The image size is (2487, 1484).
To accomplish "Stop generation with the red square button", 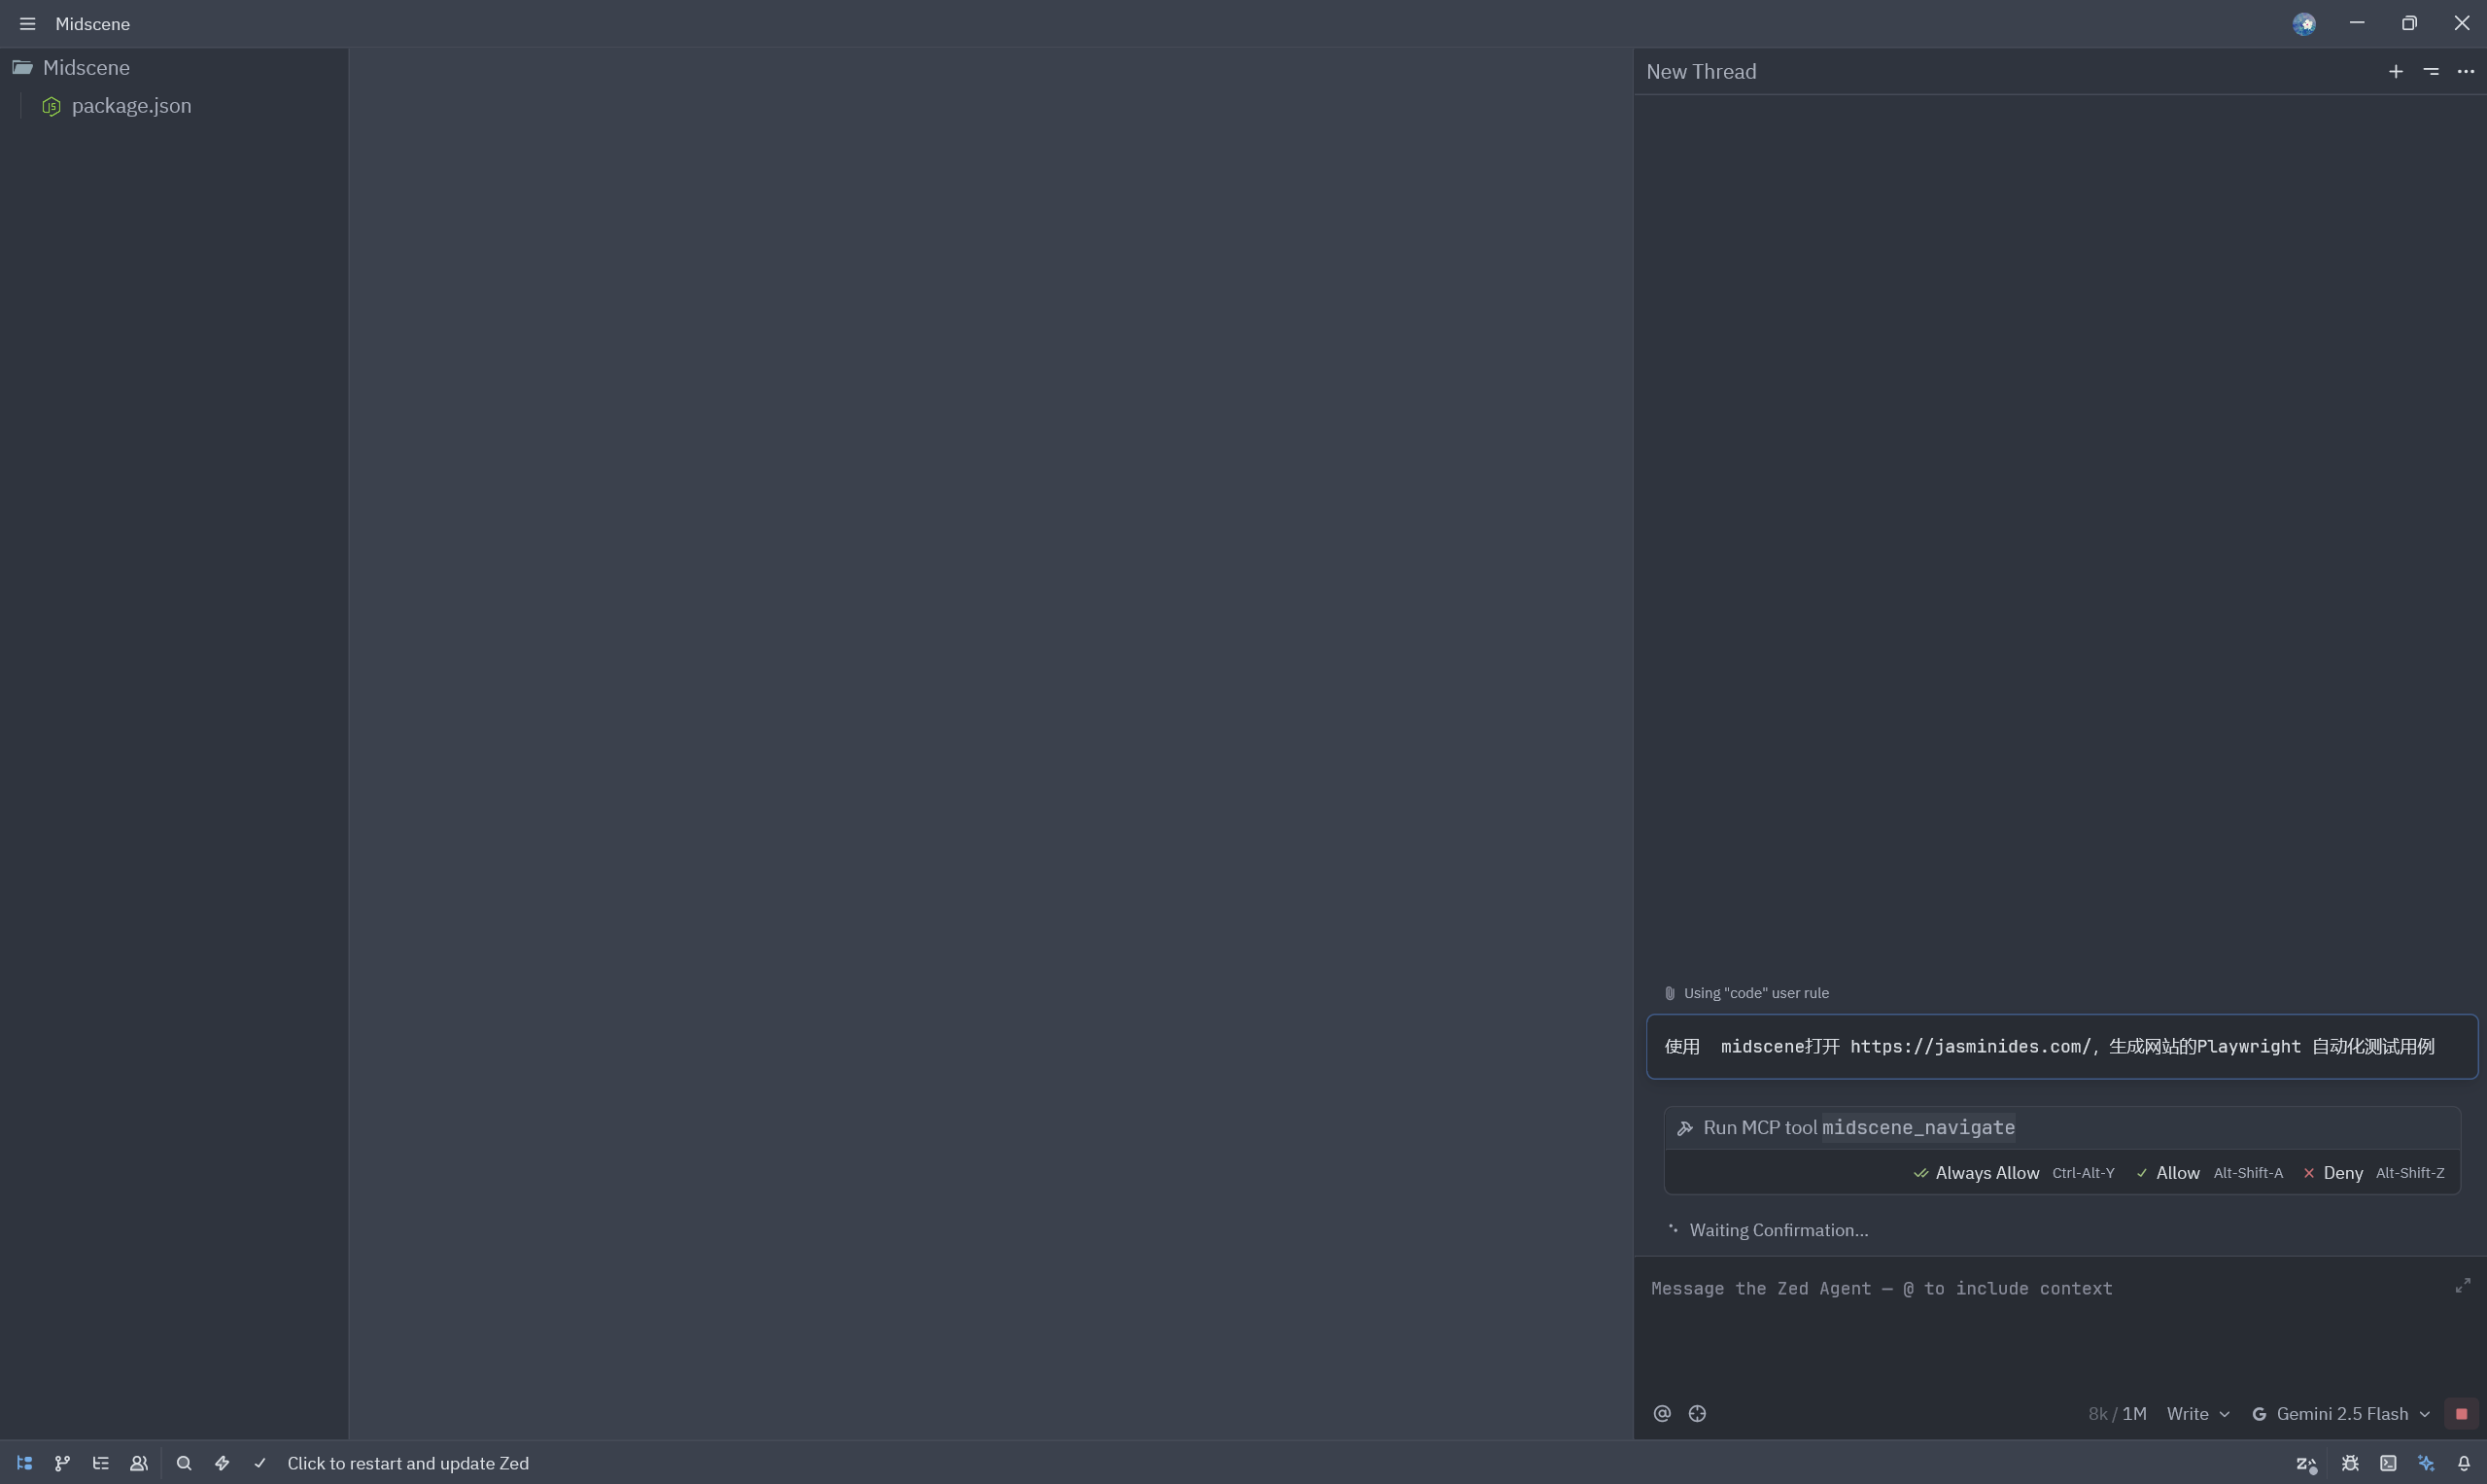I will pos(2462,1413).
